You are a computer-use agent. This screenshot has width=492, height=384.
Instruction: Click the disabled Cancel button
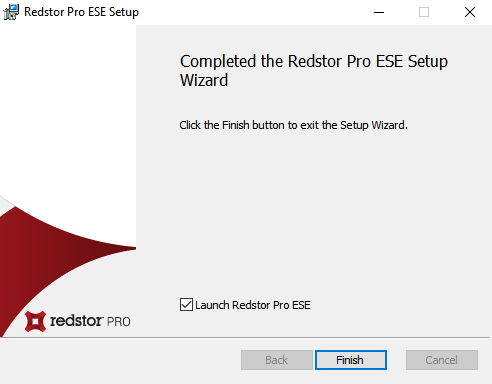442,360
